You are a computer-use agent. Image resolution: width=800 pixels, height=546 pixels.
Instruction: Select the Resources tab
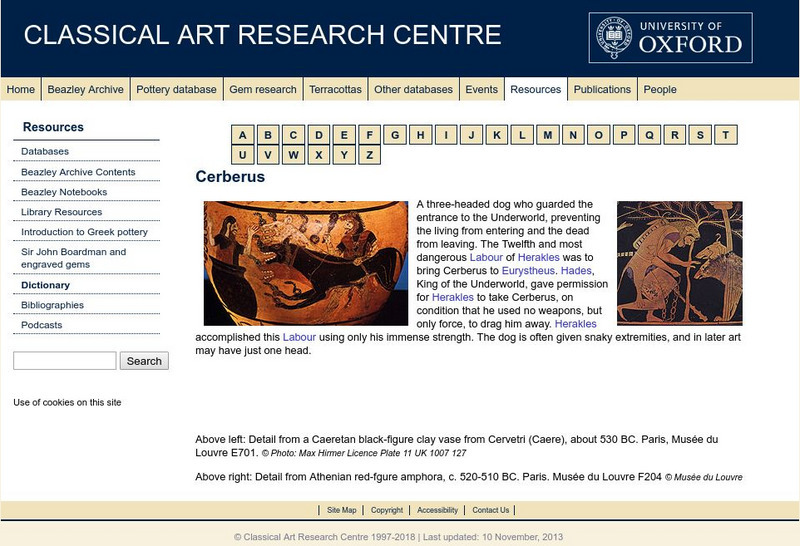point(536,89)
